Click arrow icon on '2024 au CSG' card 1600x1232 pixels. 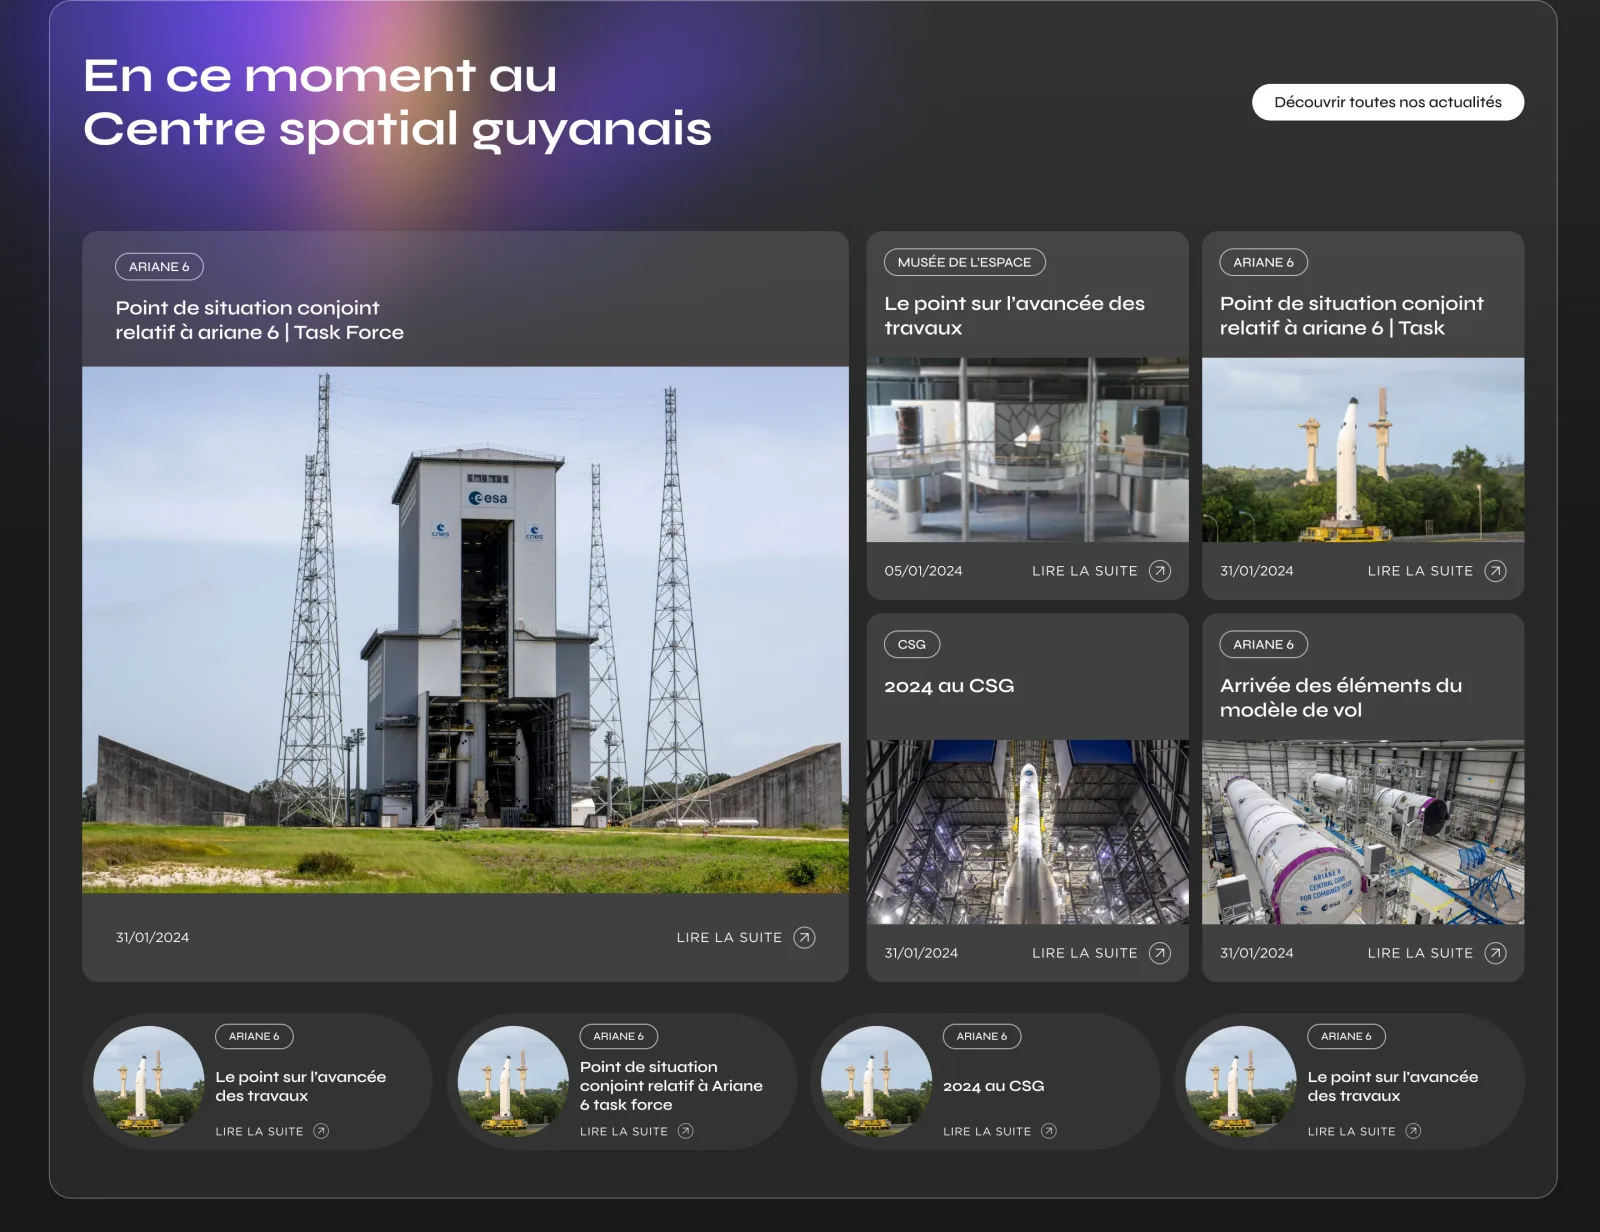tap(1159, 953)
